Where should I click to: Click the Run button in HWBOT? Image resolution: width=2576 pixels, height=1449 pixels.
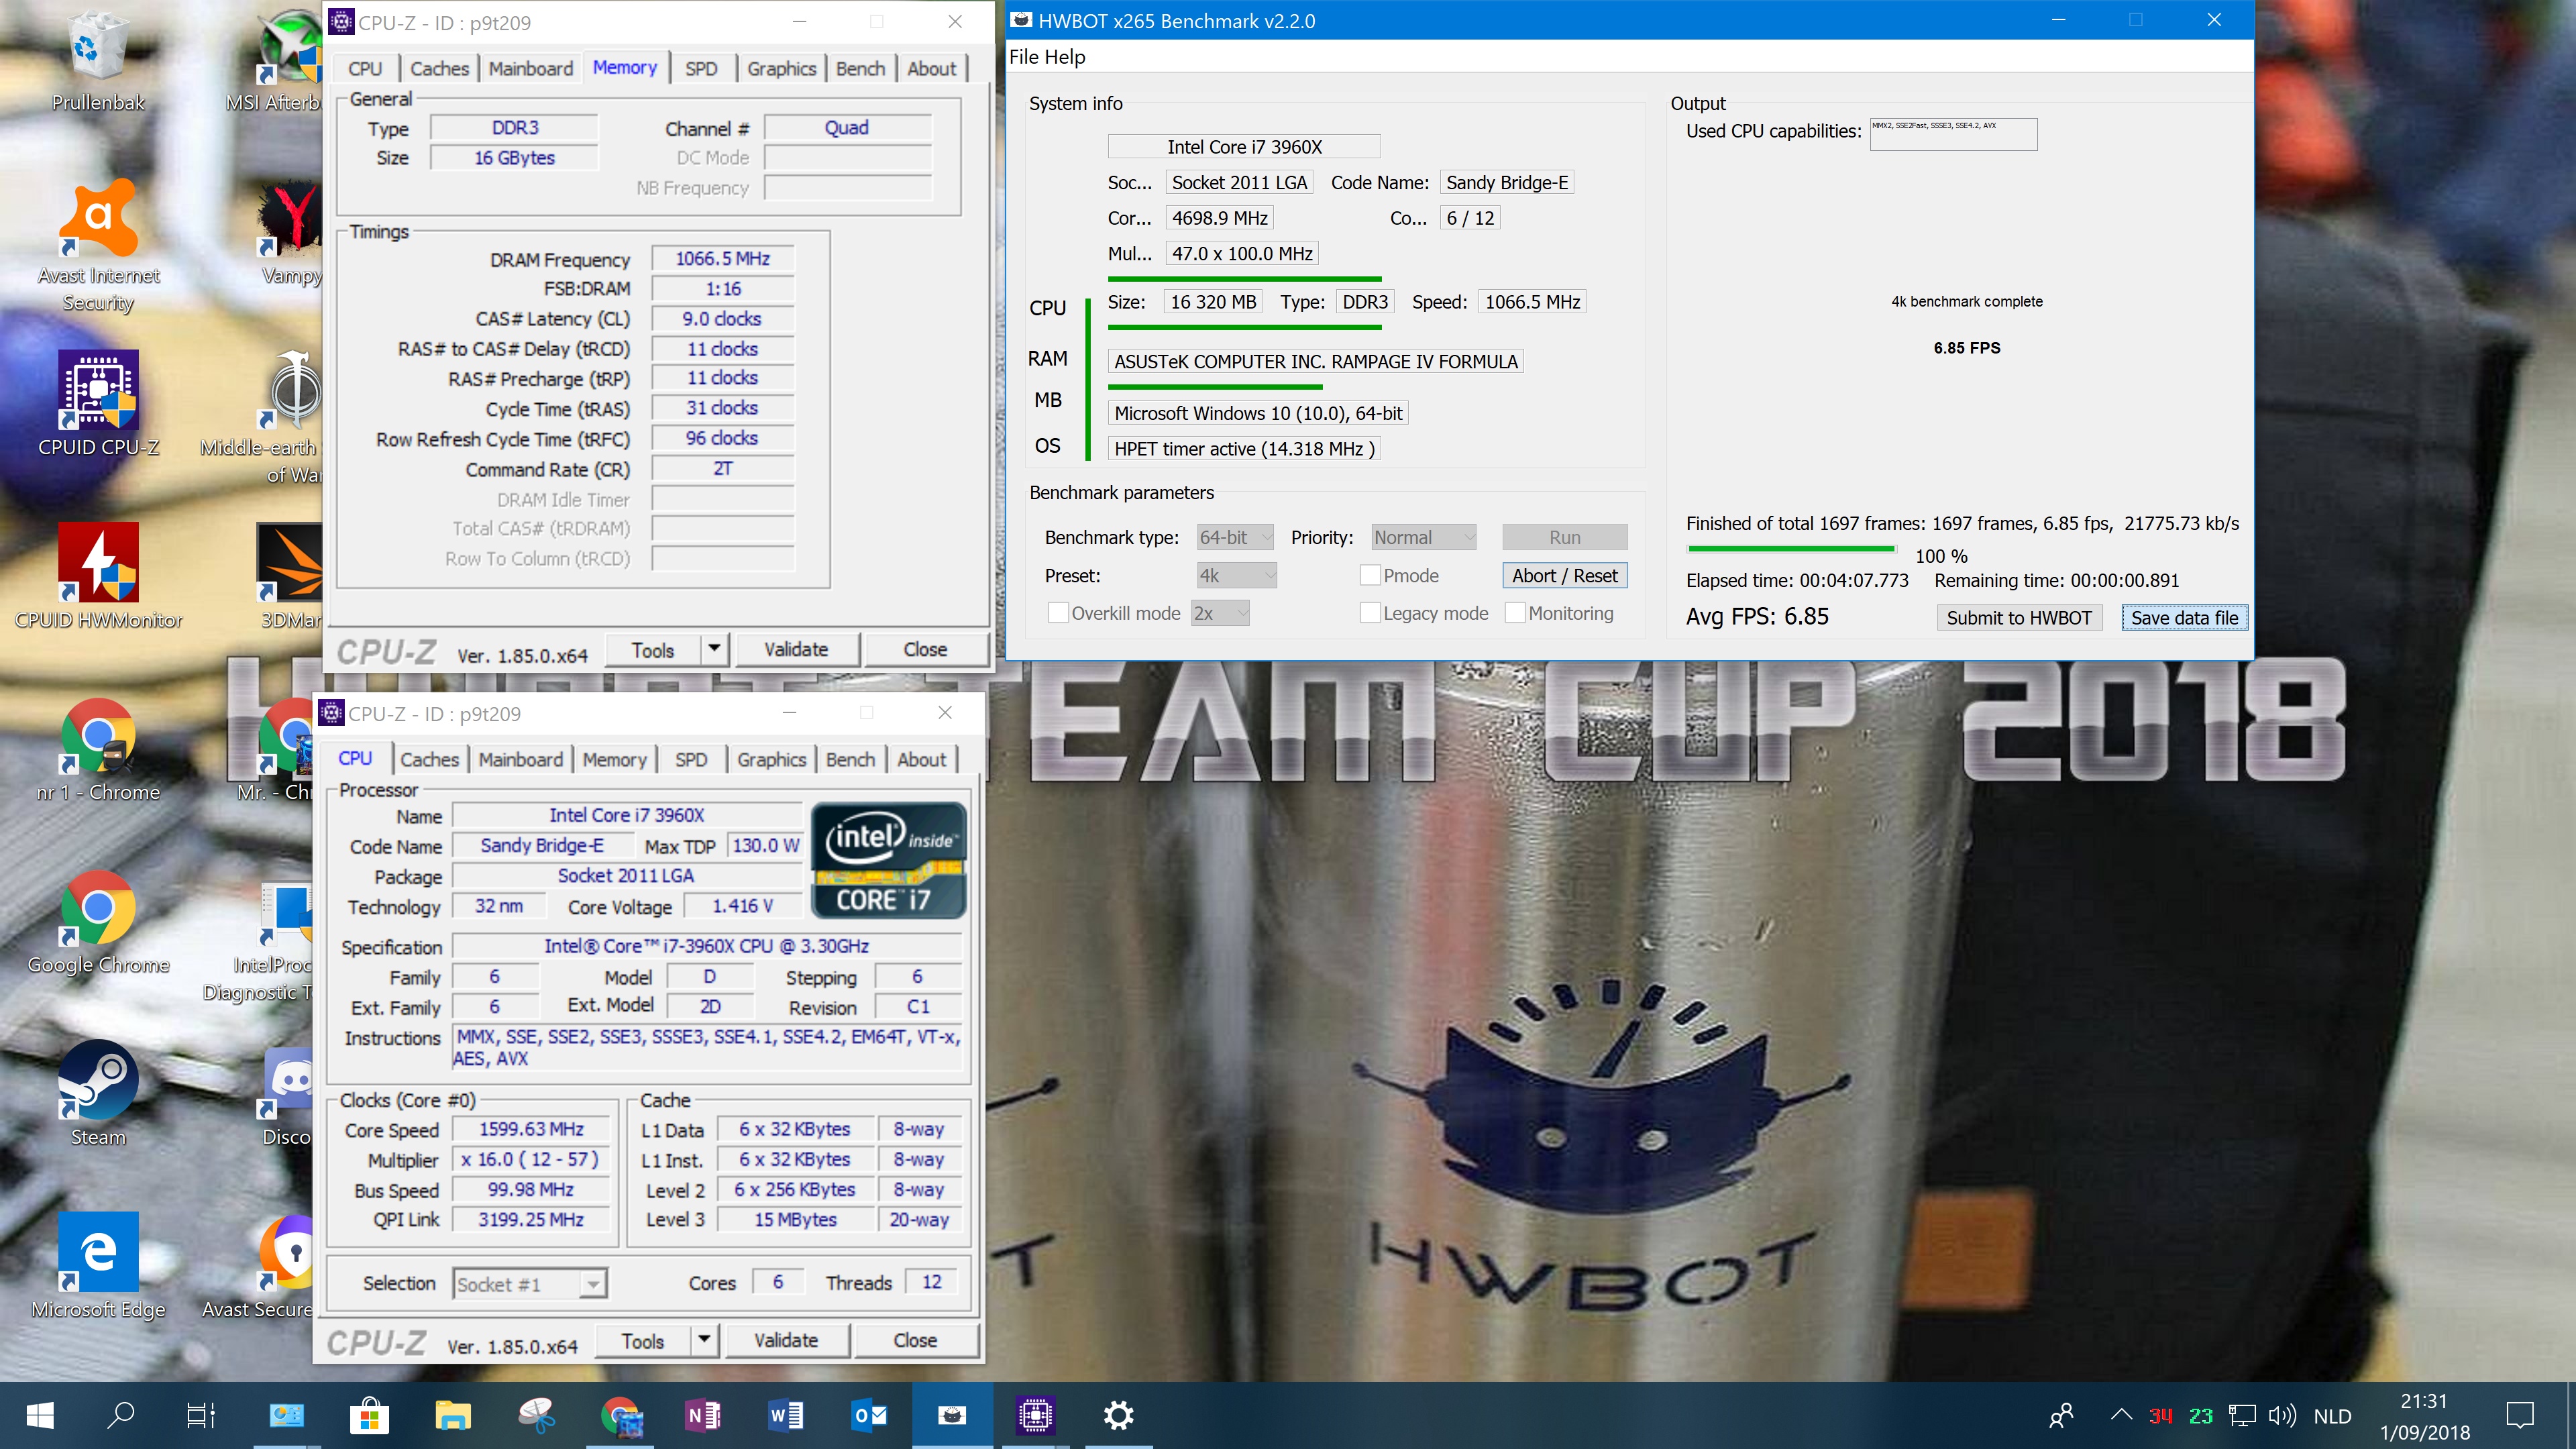pyautogui.click(x=1564, y=538)
